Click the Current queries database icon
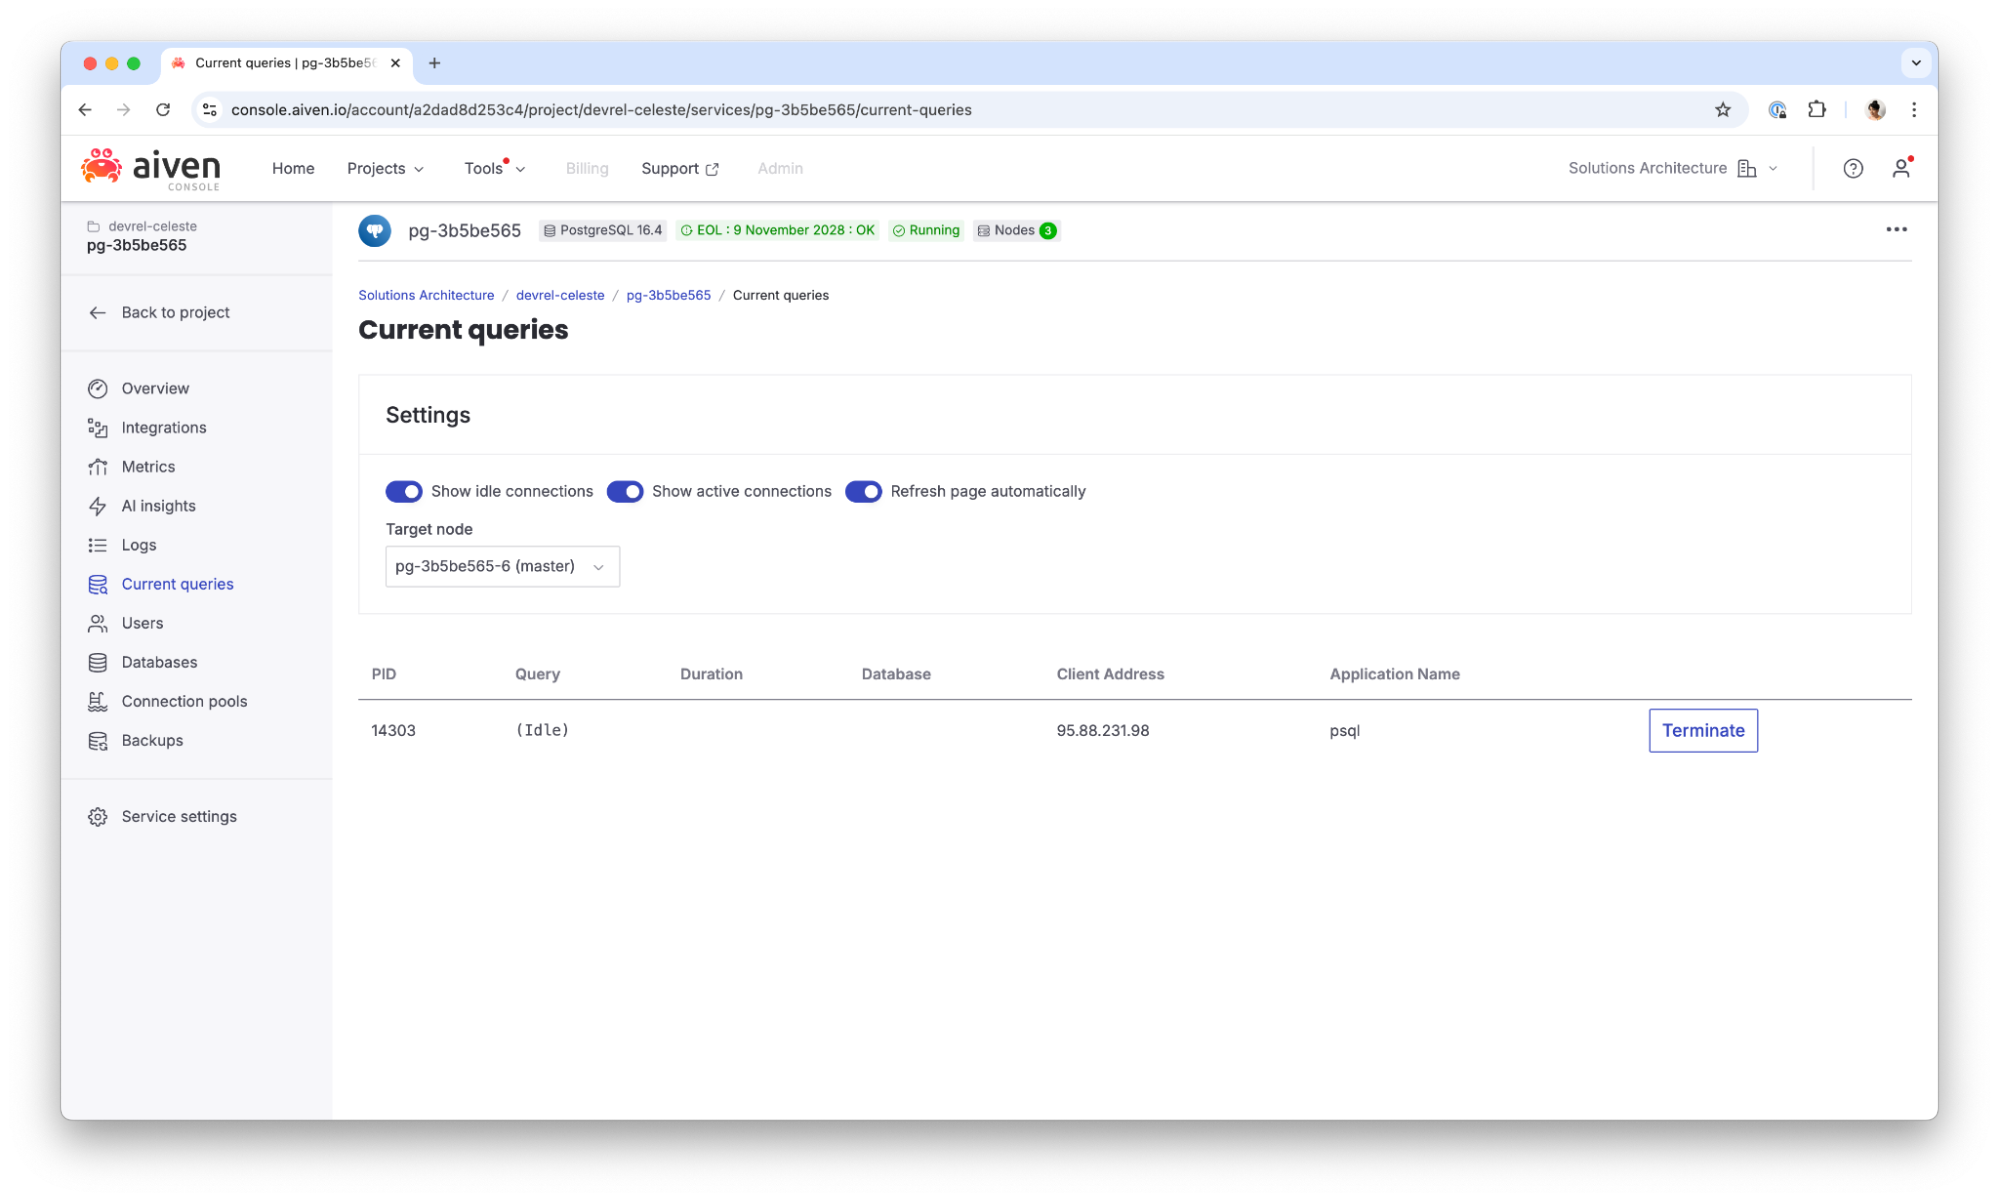 (x=97, y=584)
